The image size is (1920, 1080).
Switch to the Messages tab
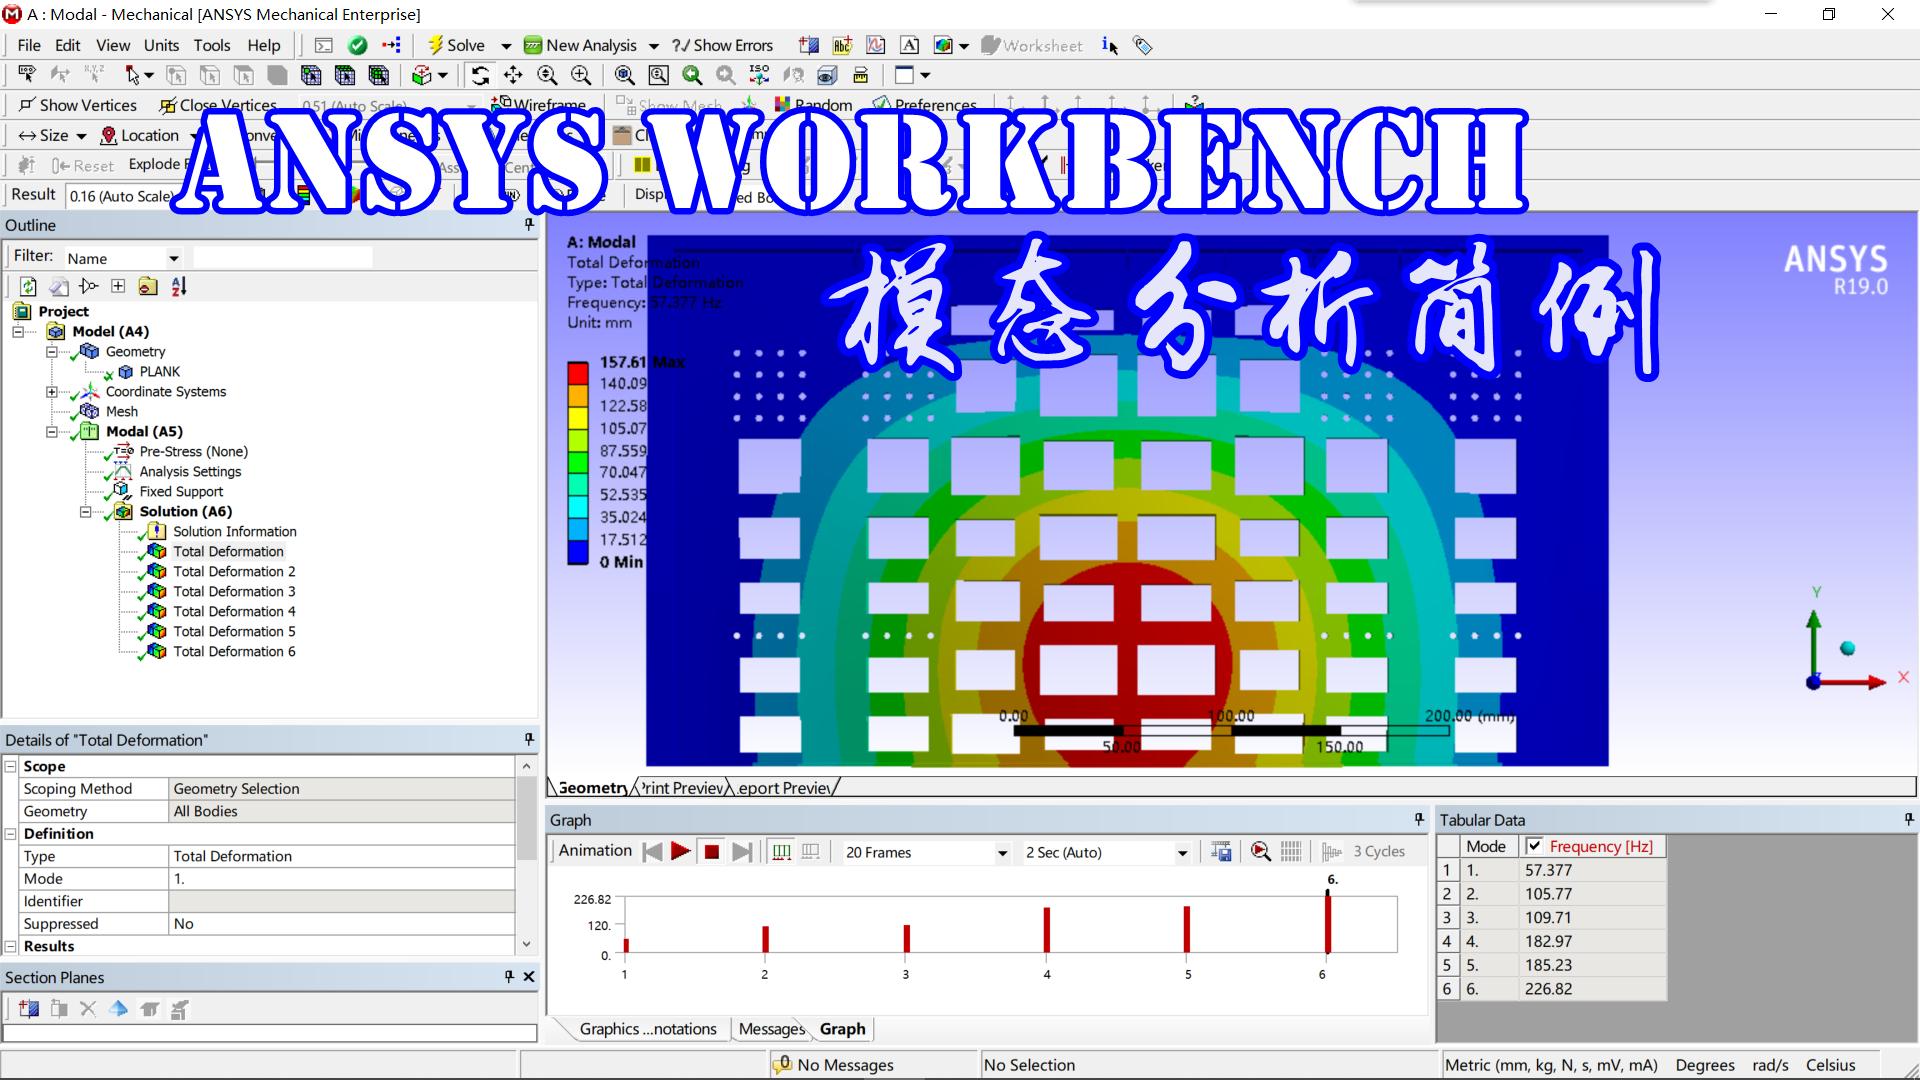tap(770, 1028)
